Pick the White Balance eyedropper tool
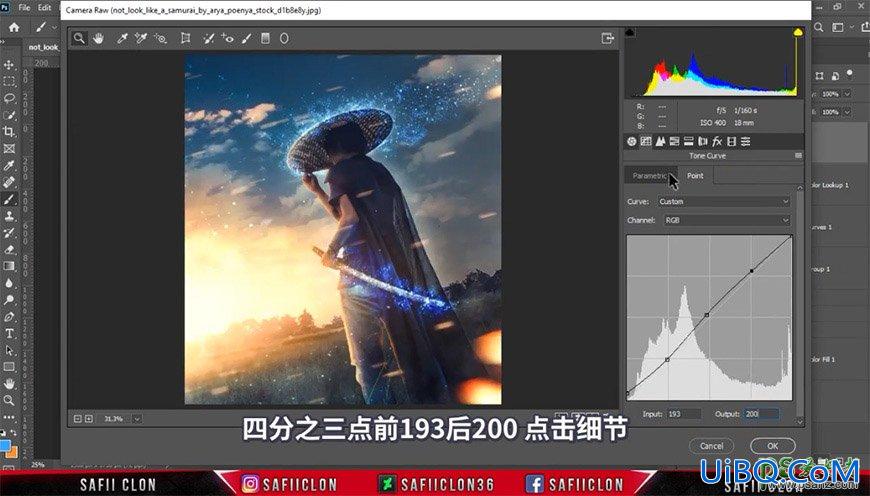Screen dimensions: 870x496 [122, 38]
